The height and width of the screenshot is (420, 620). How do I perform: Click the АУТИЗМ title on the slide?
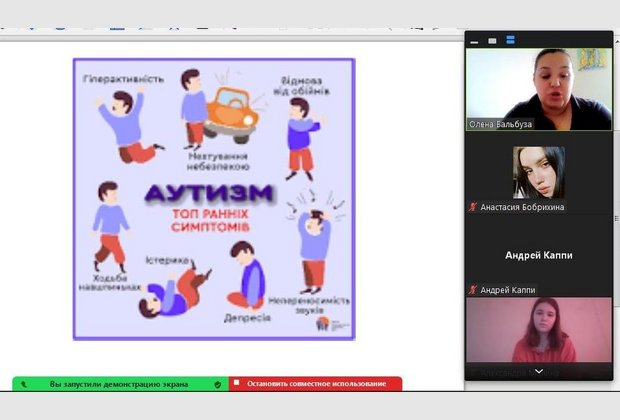pyautogui.click(x=208, y=194)
